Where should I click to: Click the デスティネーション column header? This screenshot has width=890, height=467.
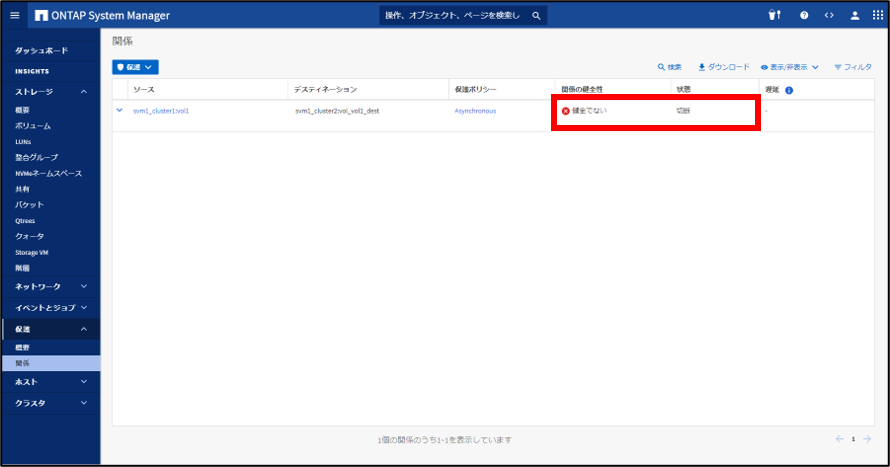[325, 90]
